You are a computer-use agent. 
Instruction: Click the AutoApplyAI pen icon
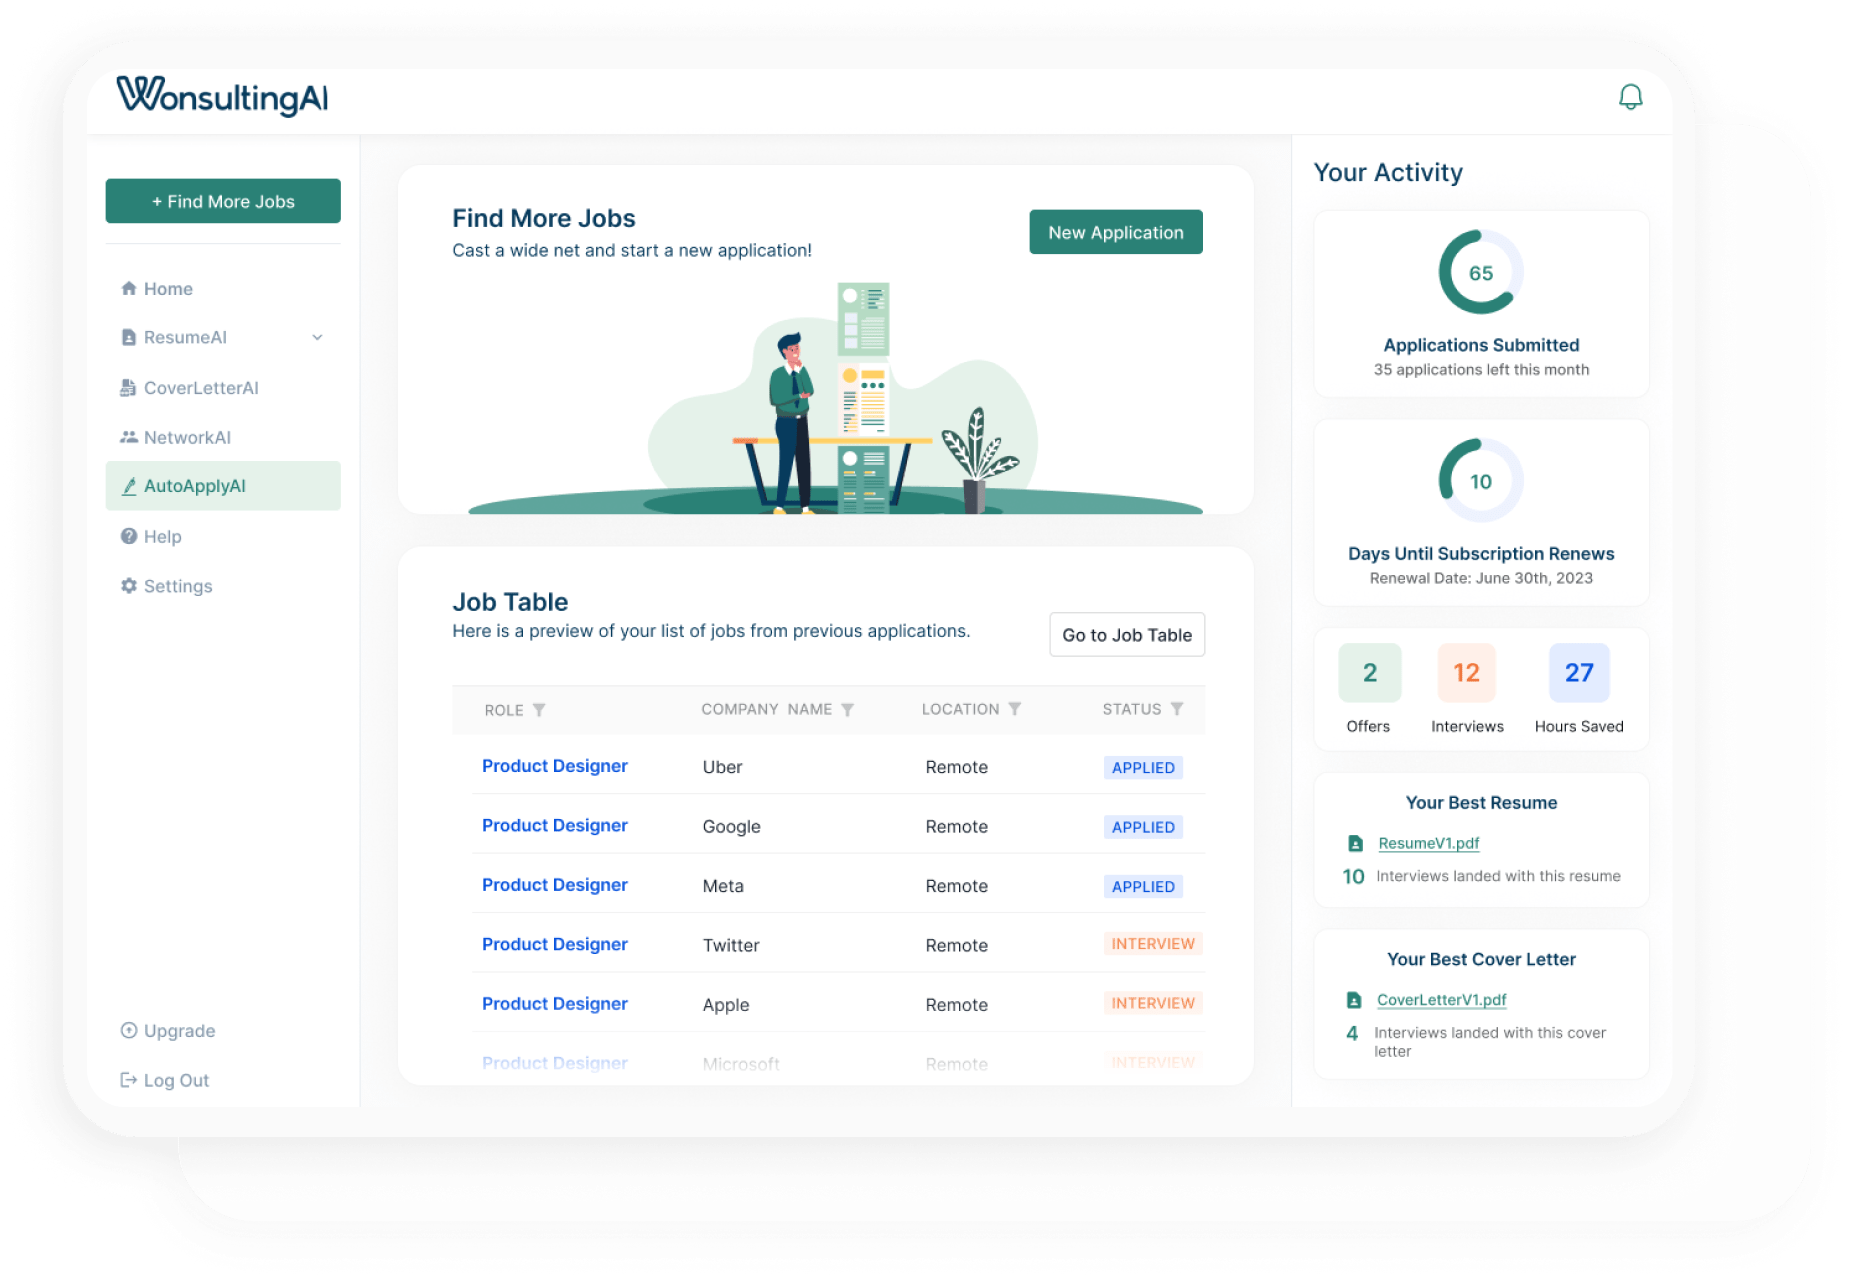(x=129, y=487)
